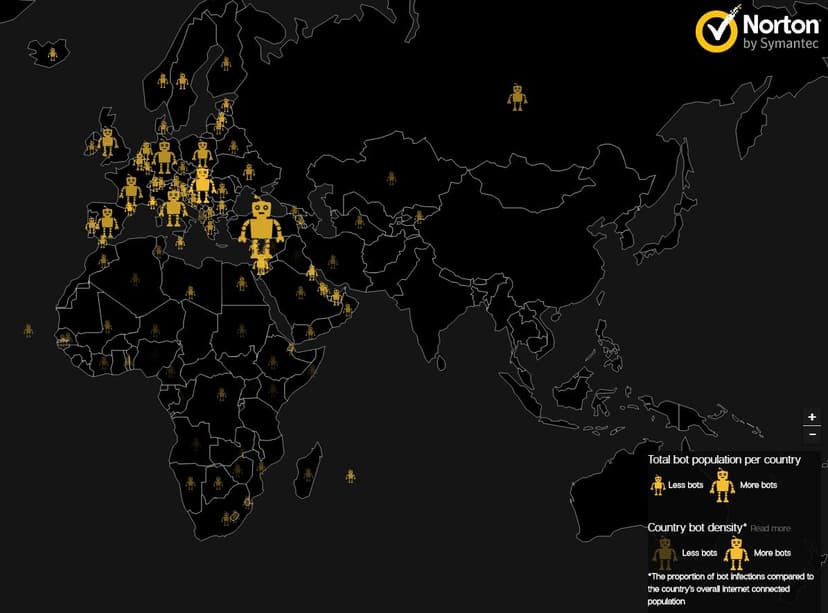Select the bot icon over the United Kingdom
This screenshot has height=613, width=828.
tap(108, 142)
